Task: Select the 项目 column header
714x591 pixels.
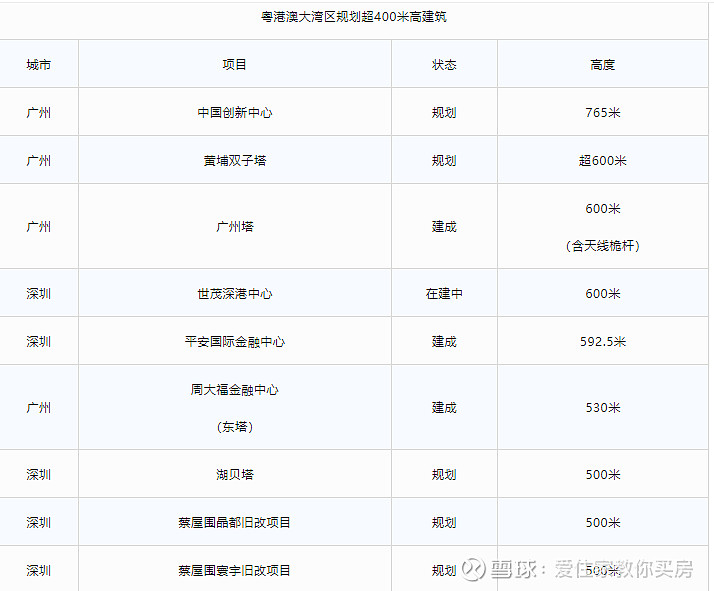Action: (x=235, y=65)
